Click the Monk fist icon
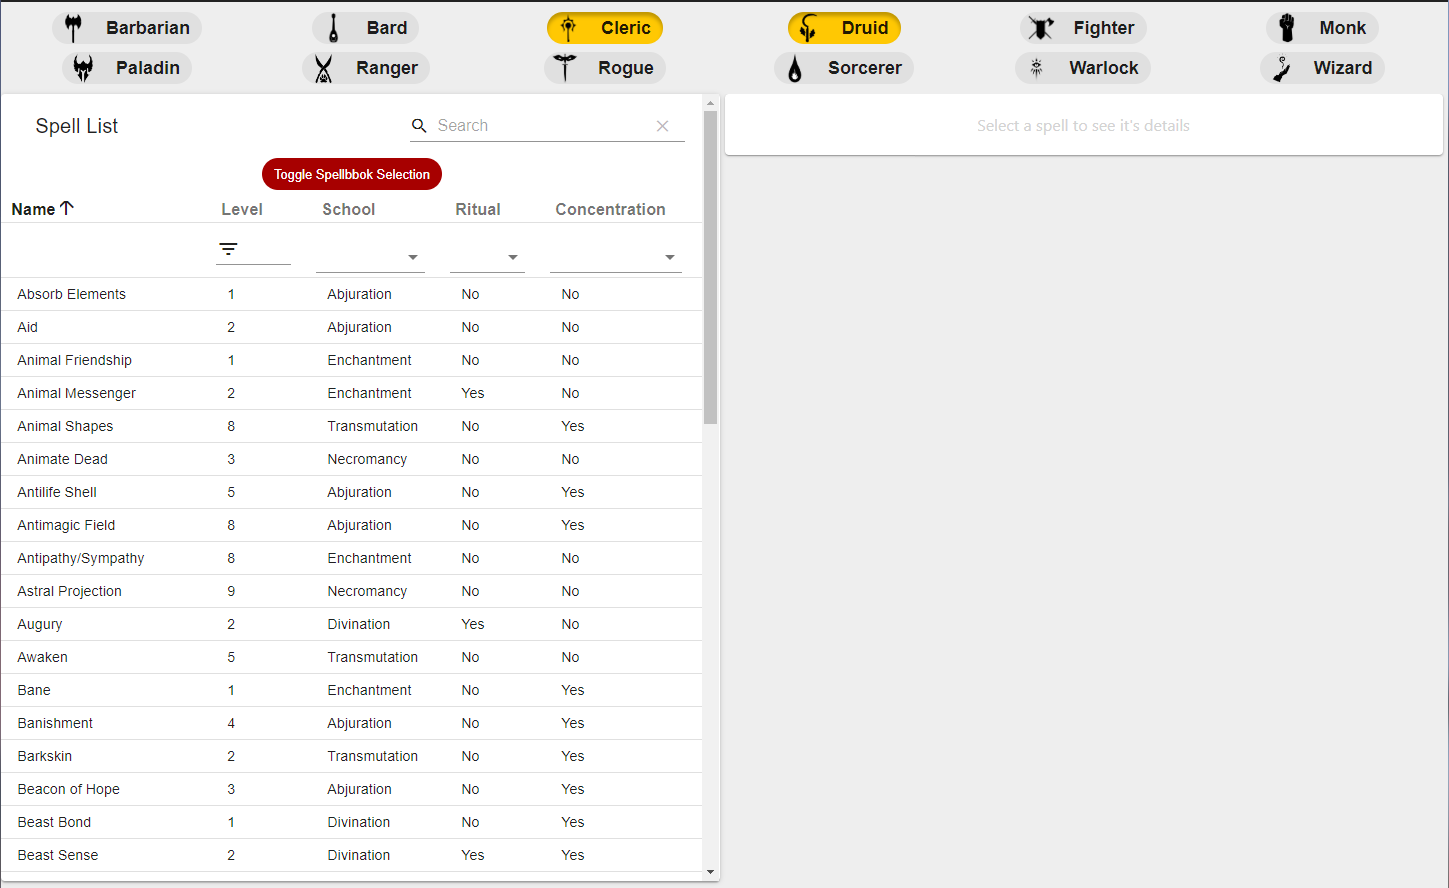Viewport: 1449px width, 888px height. click(x=1287, y=28)
